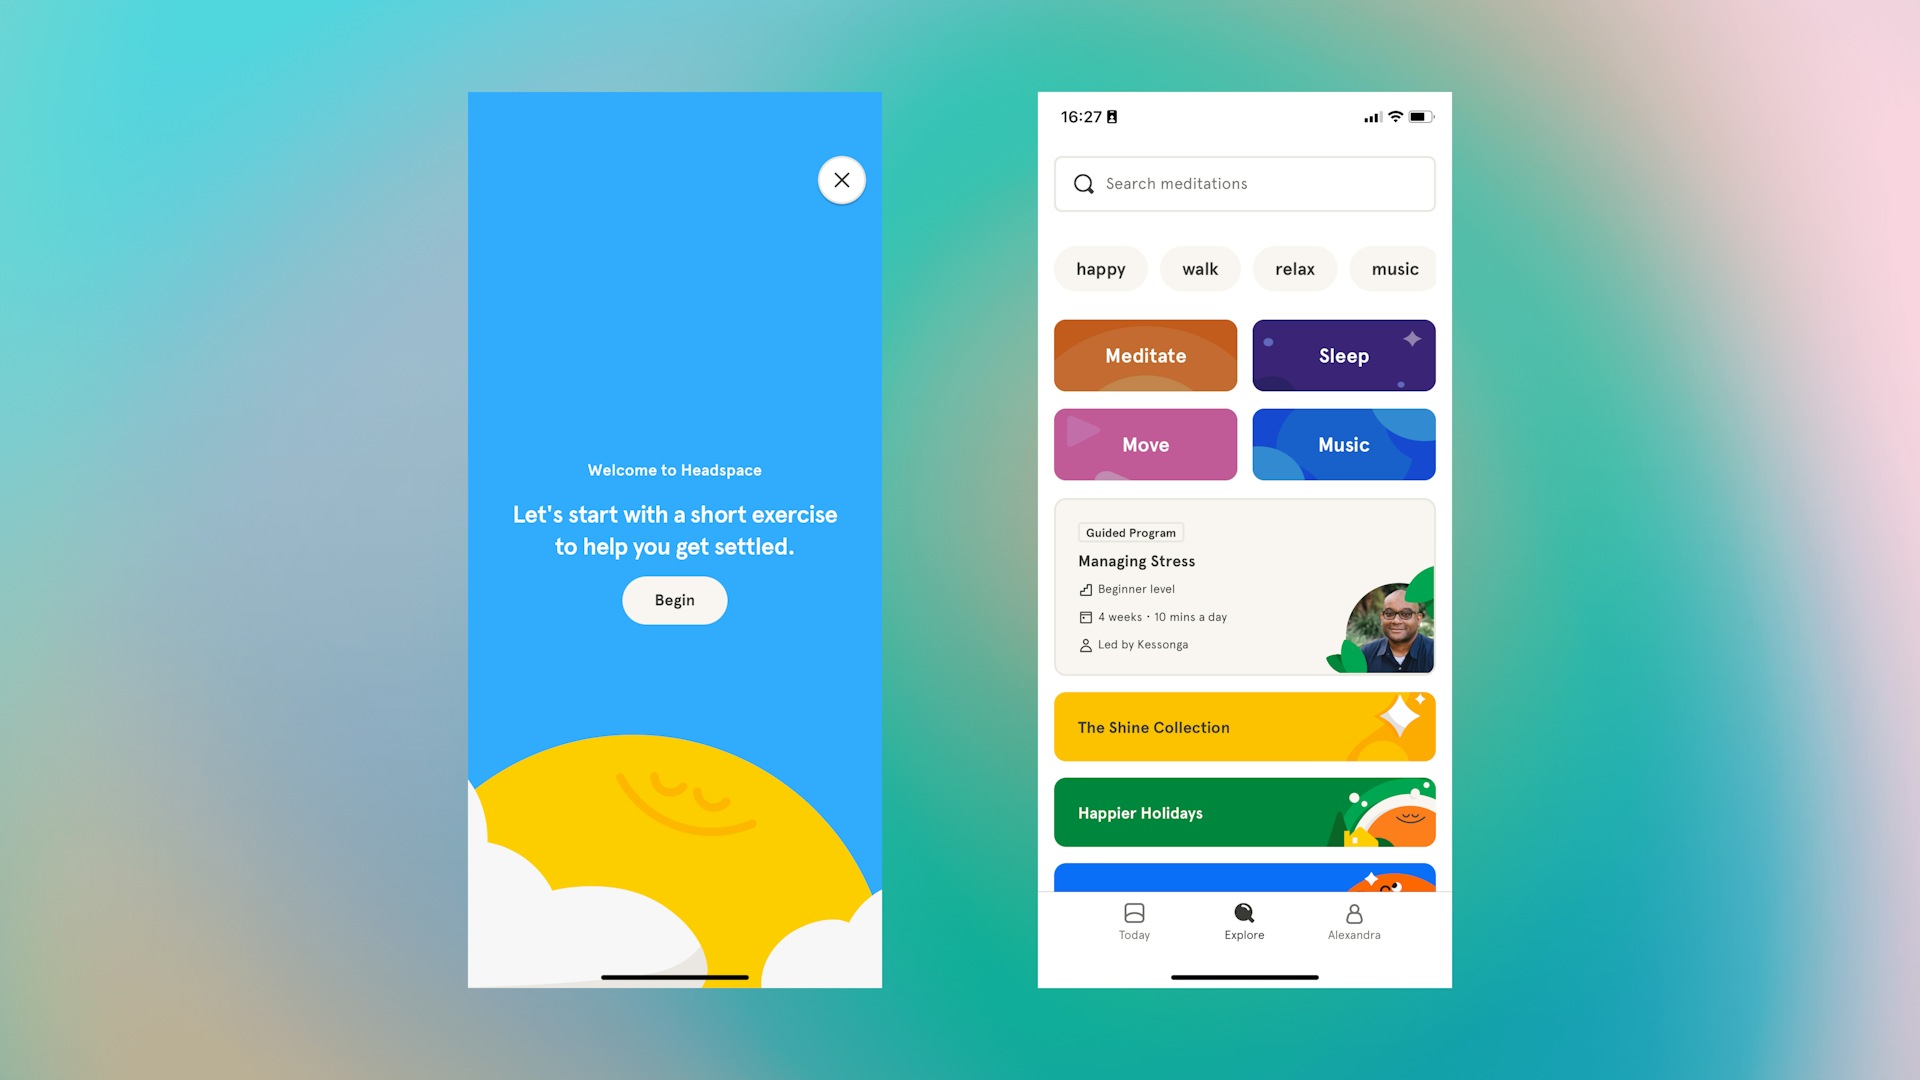The image size is (1920, 1080).
Task: Tap the Meditate category icon
Action: click(1145, 355)
